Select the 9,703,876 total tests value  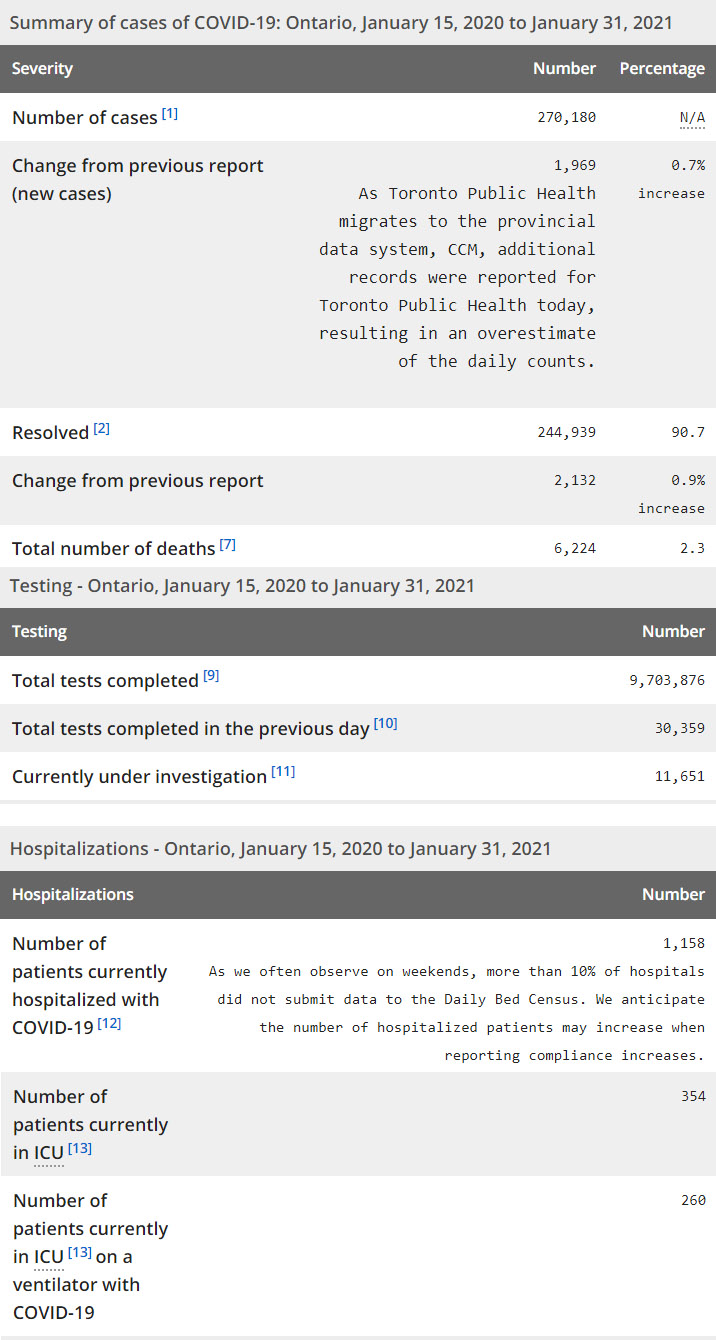tap(667, 681)
